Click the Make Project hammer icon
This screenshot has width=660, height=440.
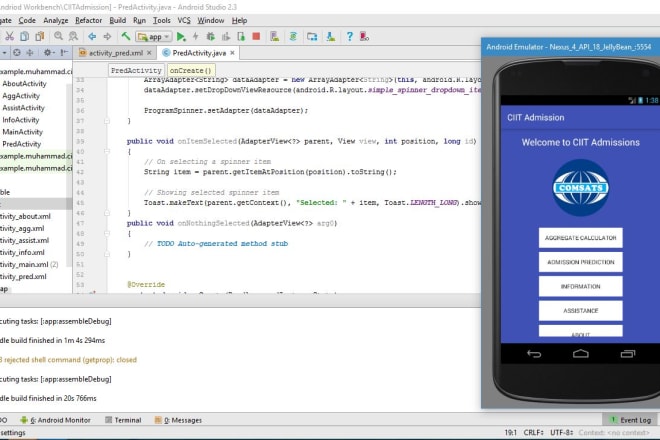pyautogui.click(x=125, y=37)
